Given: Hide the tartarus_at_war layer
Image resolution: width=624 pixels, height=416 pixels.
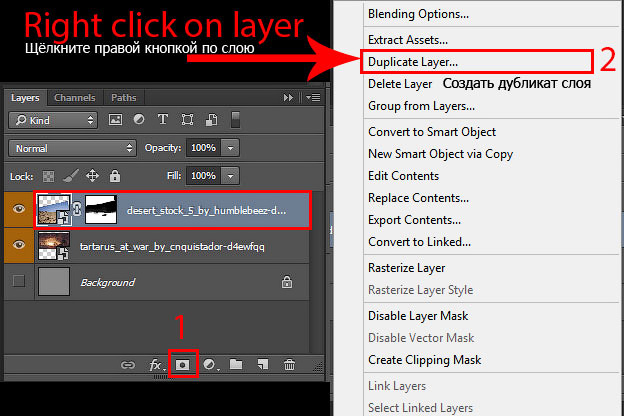Looking at the screenshot, I should [x=19, y=244].
